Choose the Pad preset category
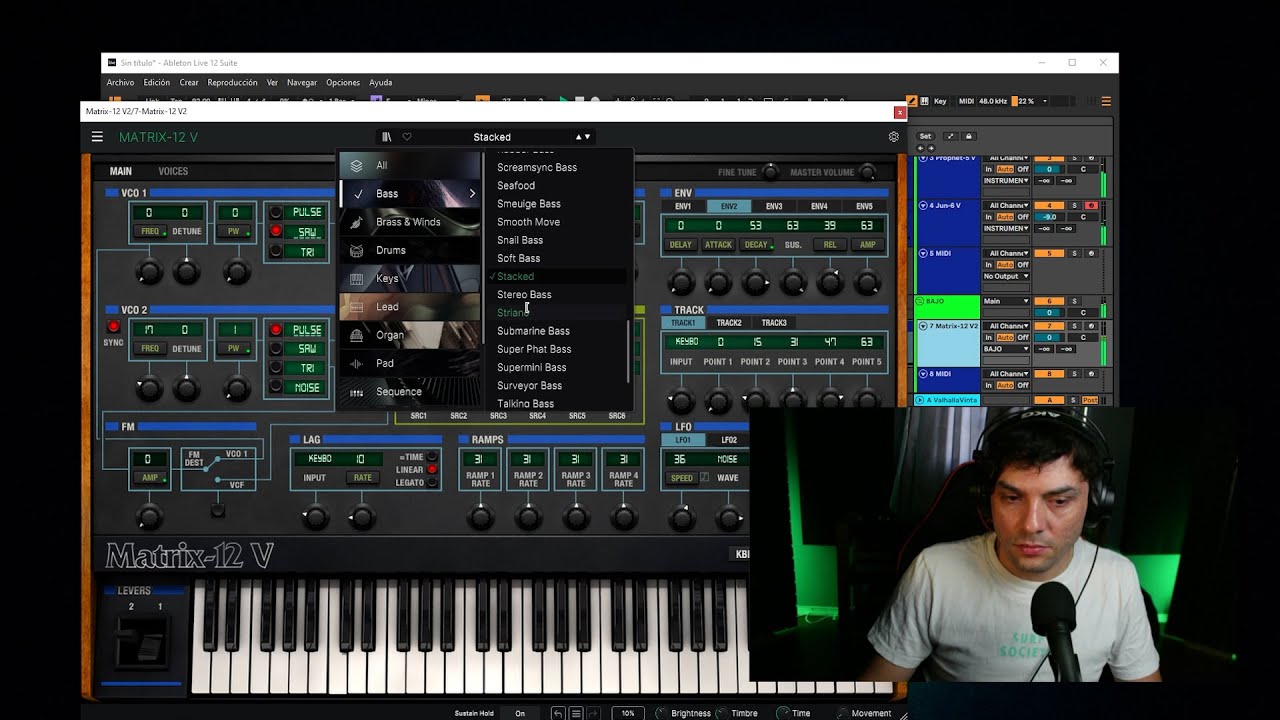Screen dimensions: 1280x720 point(410,363)
